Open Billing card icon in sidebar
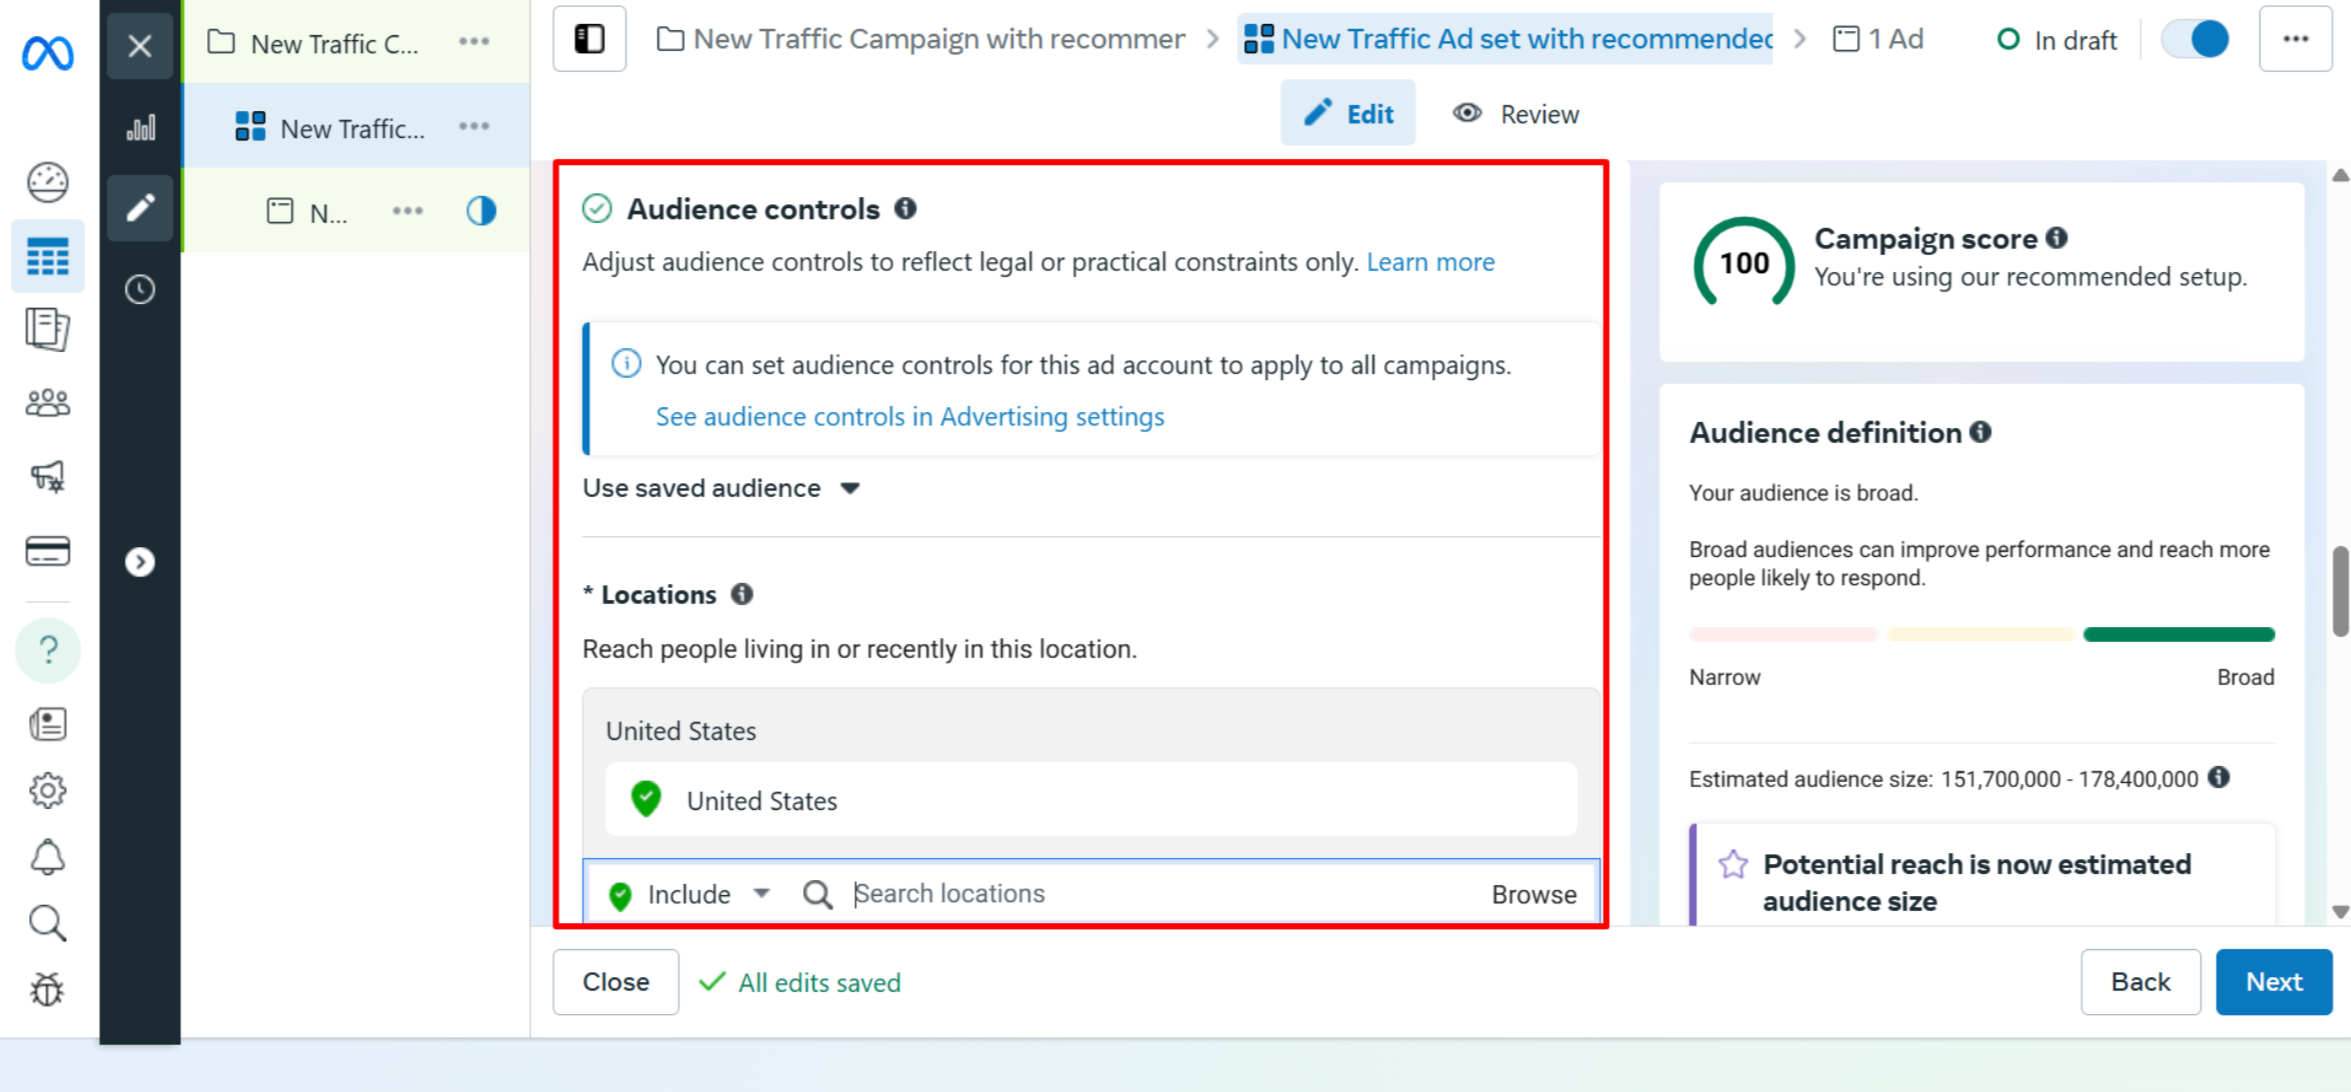 point(47,551)
